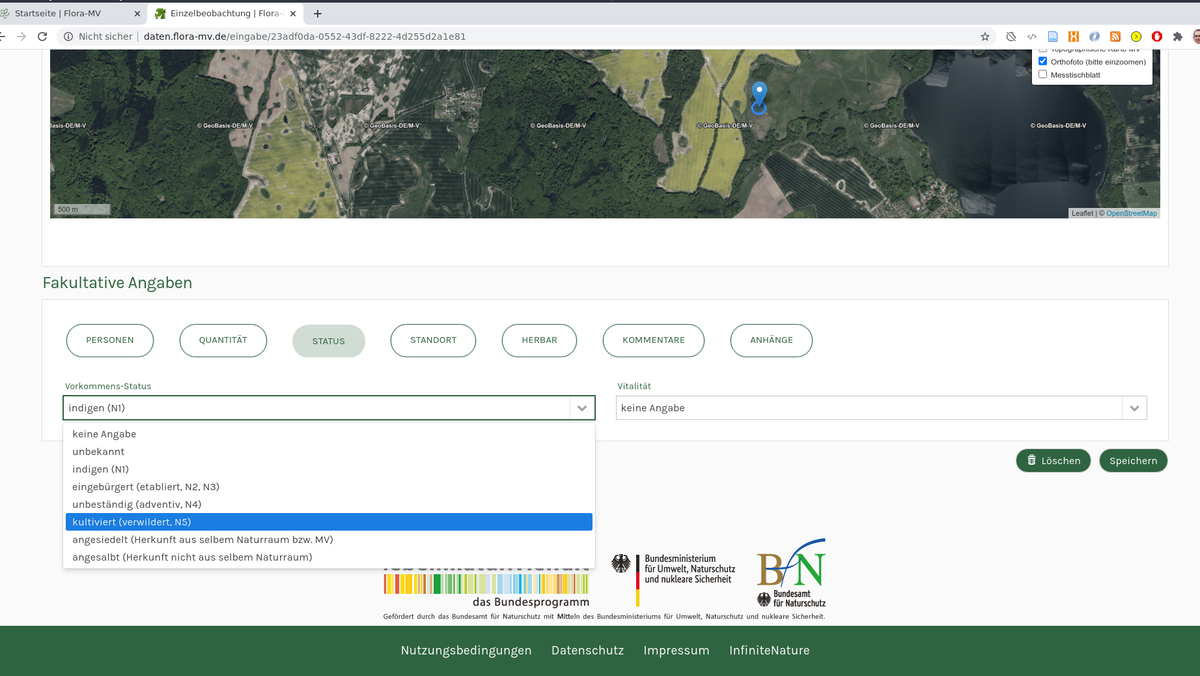Close the 'Einzelbeobachtung' tab
Image resolution: width=1200 pixels, height=676 pixels.
[x=295, y=14]
